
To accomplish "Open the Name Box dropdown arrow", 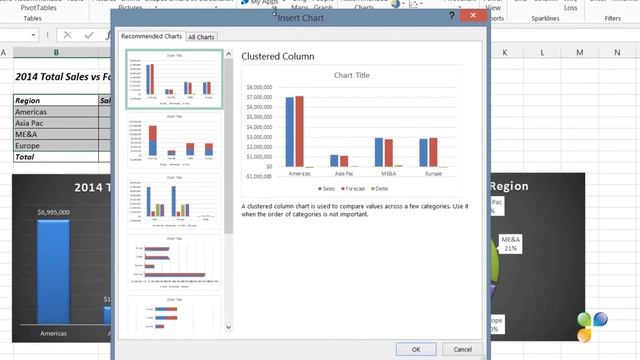I will point(33,36).
